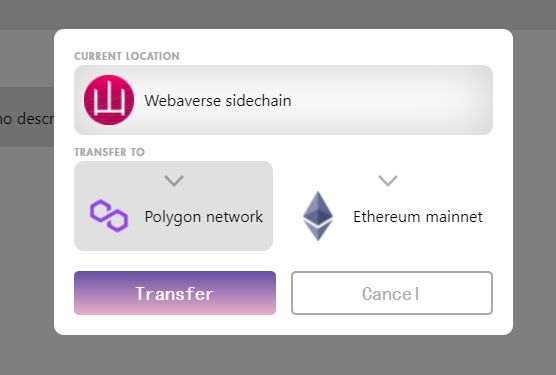
Task: Click the "Polygon network" text label
Action: (204, 217)
